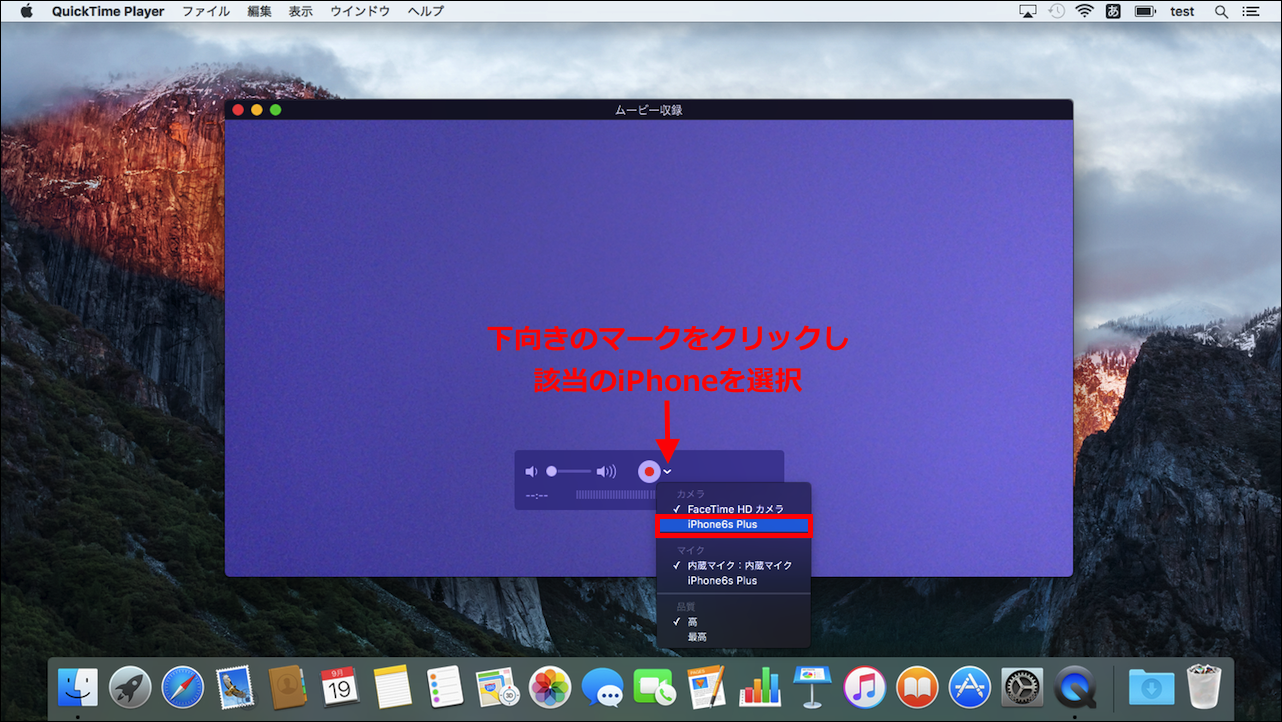The height and width of the screenshot is (722, 1282).
Task: Open the Apple menu
Action: [27, 11]
